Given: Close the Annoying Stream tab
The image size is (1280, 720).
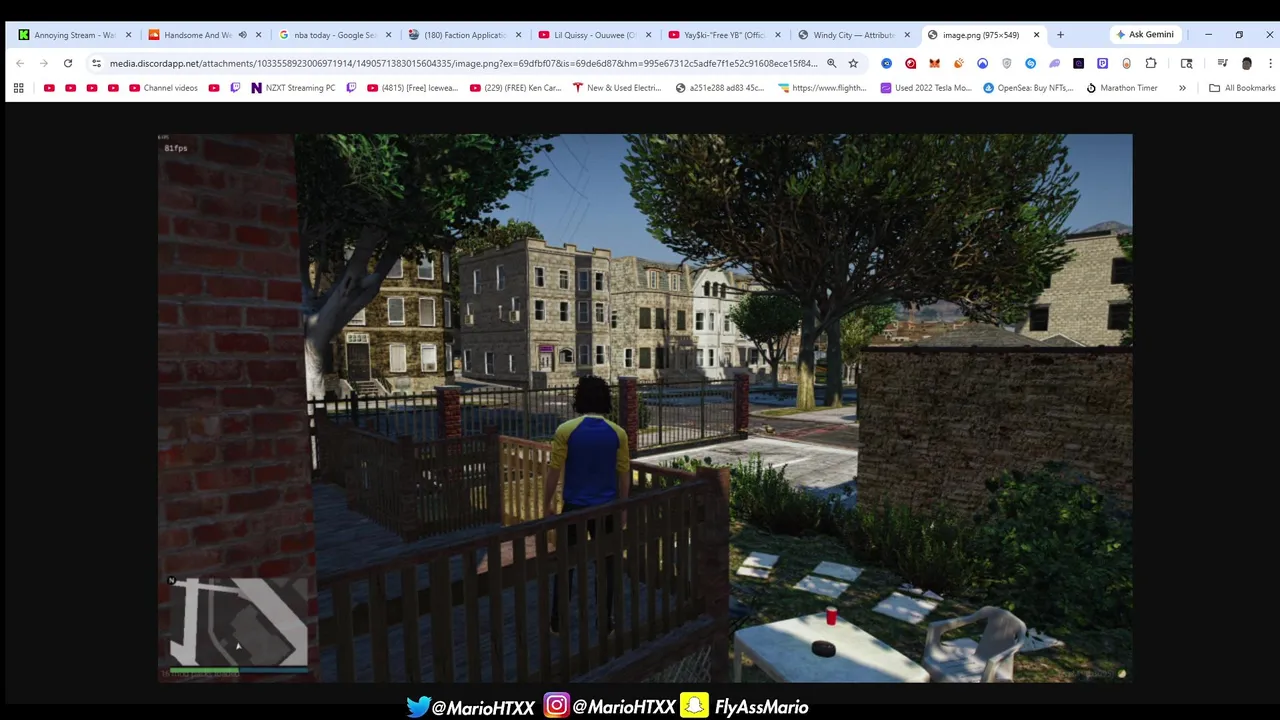Looking at the screenshot, I should (128, 35).
